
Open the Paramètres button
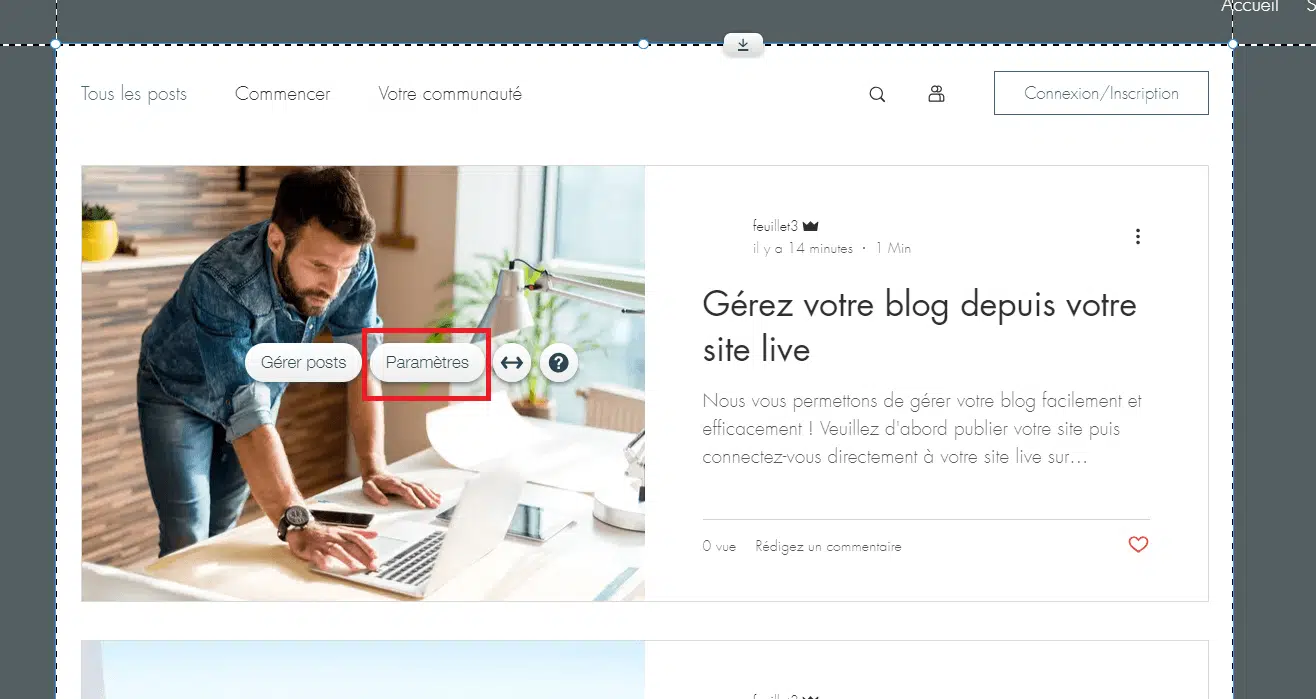coord(427,363)
